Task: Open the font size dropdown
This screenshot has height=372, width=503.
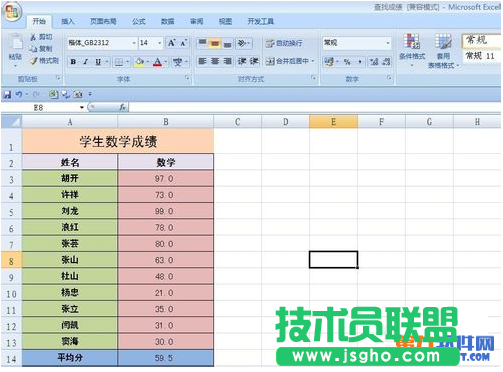Action: click(x=159, y=43)
